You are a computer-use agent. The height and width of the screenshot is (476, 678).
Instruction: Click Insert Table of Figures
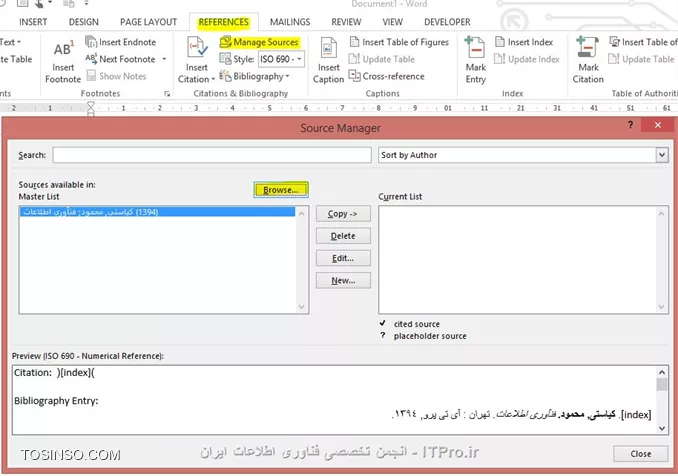[x=399, y=42]
